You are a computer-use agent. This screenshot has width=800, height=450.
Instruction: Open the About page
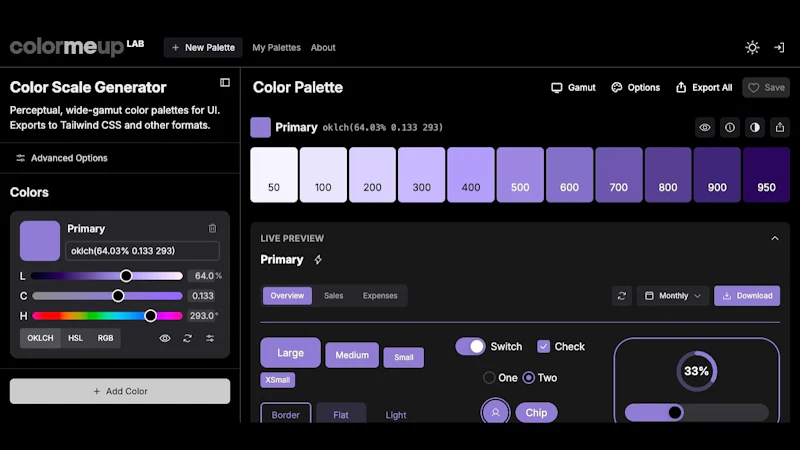323,47
